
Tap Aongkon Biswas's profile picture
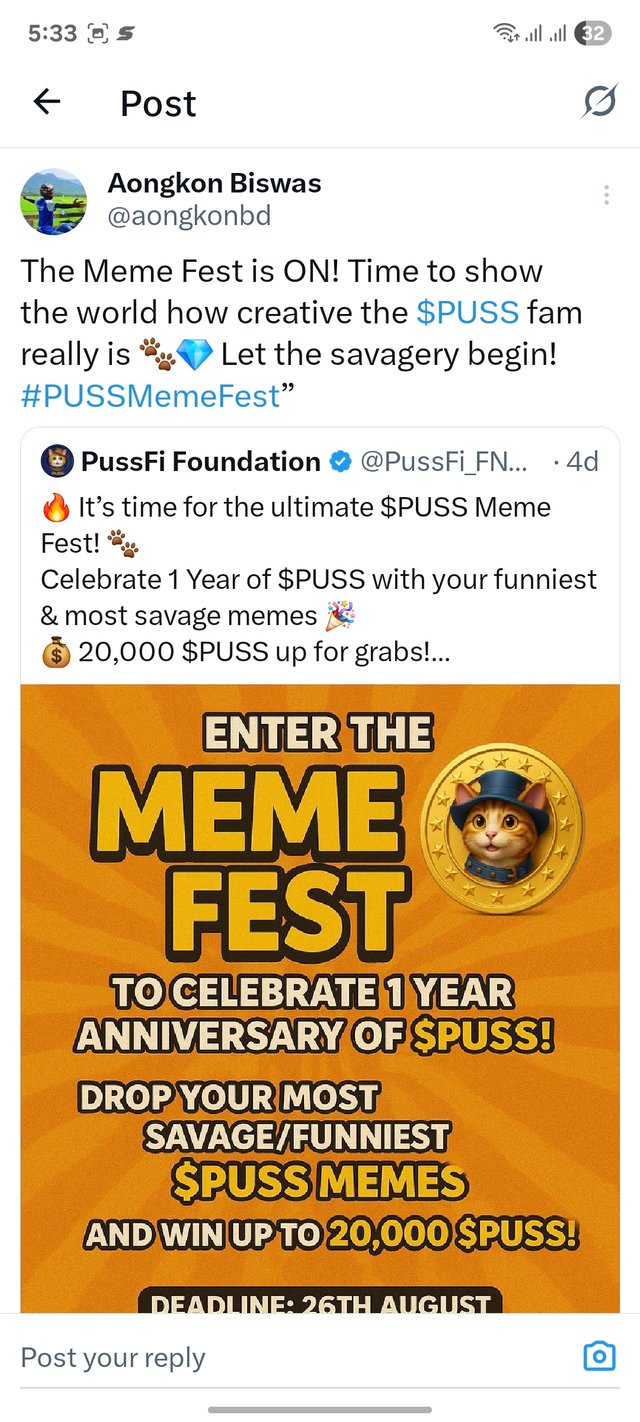point(54,201)
